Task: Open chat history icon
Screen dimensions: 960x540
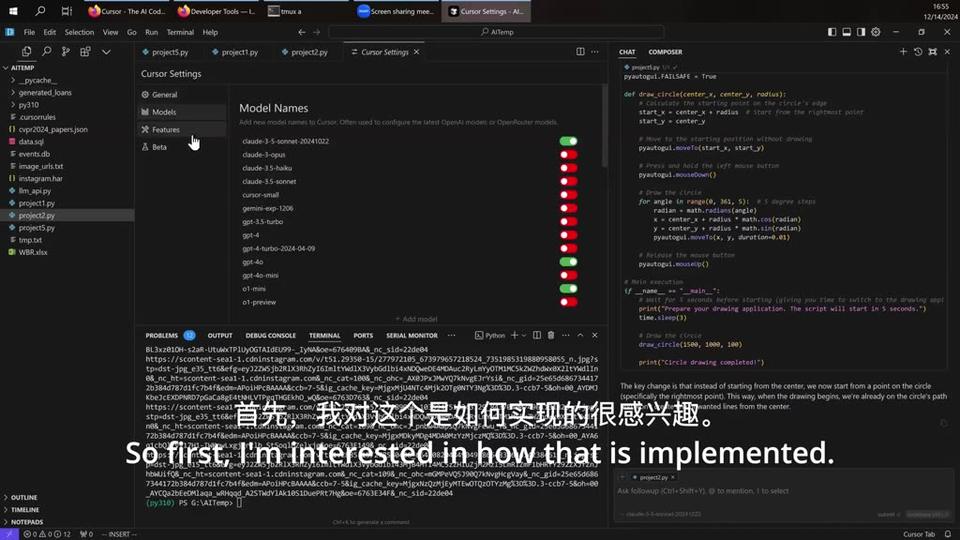Action: pos(918,51)
